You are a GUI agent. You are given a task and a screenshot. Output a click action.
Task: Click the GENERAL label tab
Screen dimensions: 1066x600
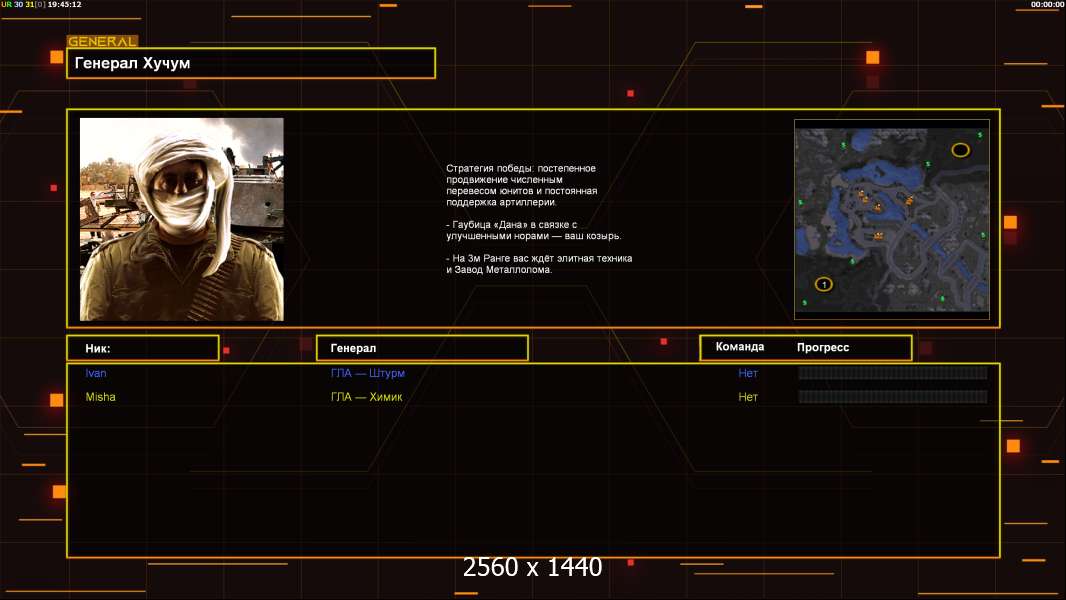pyautogui.click(x=103, y=41)
